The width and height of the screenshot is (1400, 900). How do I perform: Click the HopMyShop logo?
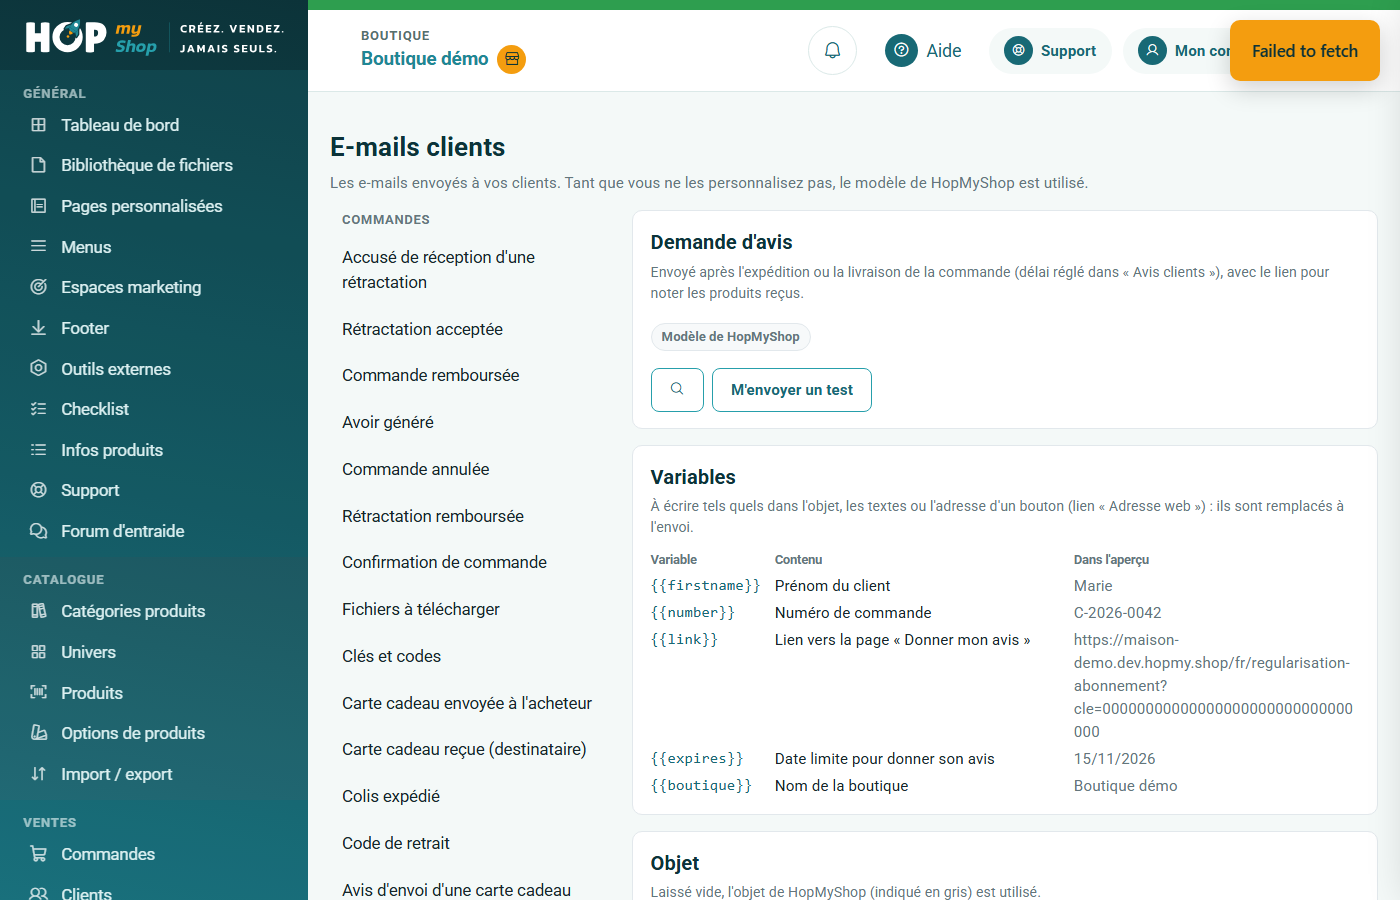click(x=91, y=38)
